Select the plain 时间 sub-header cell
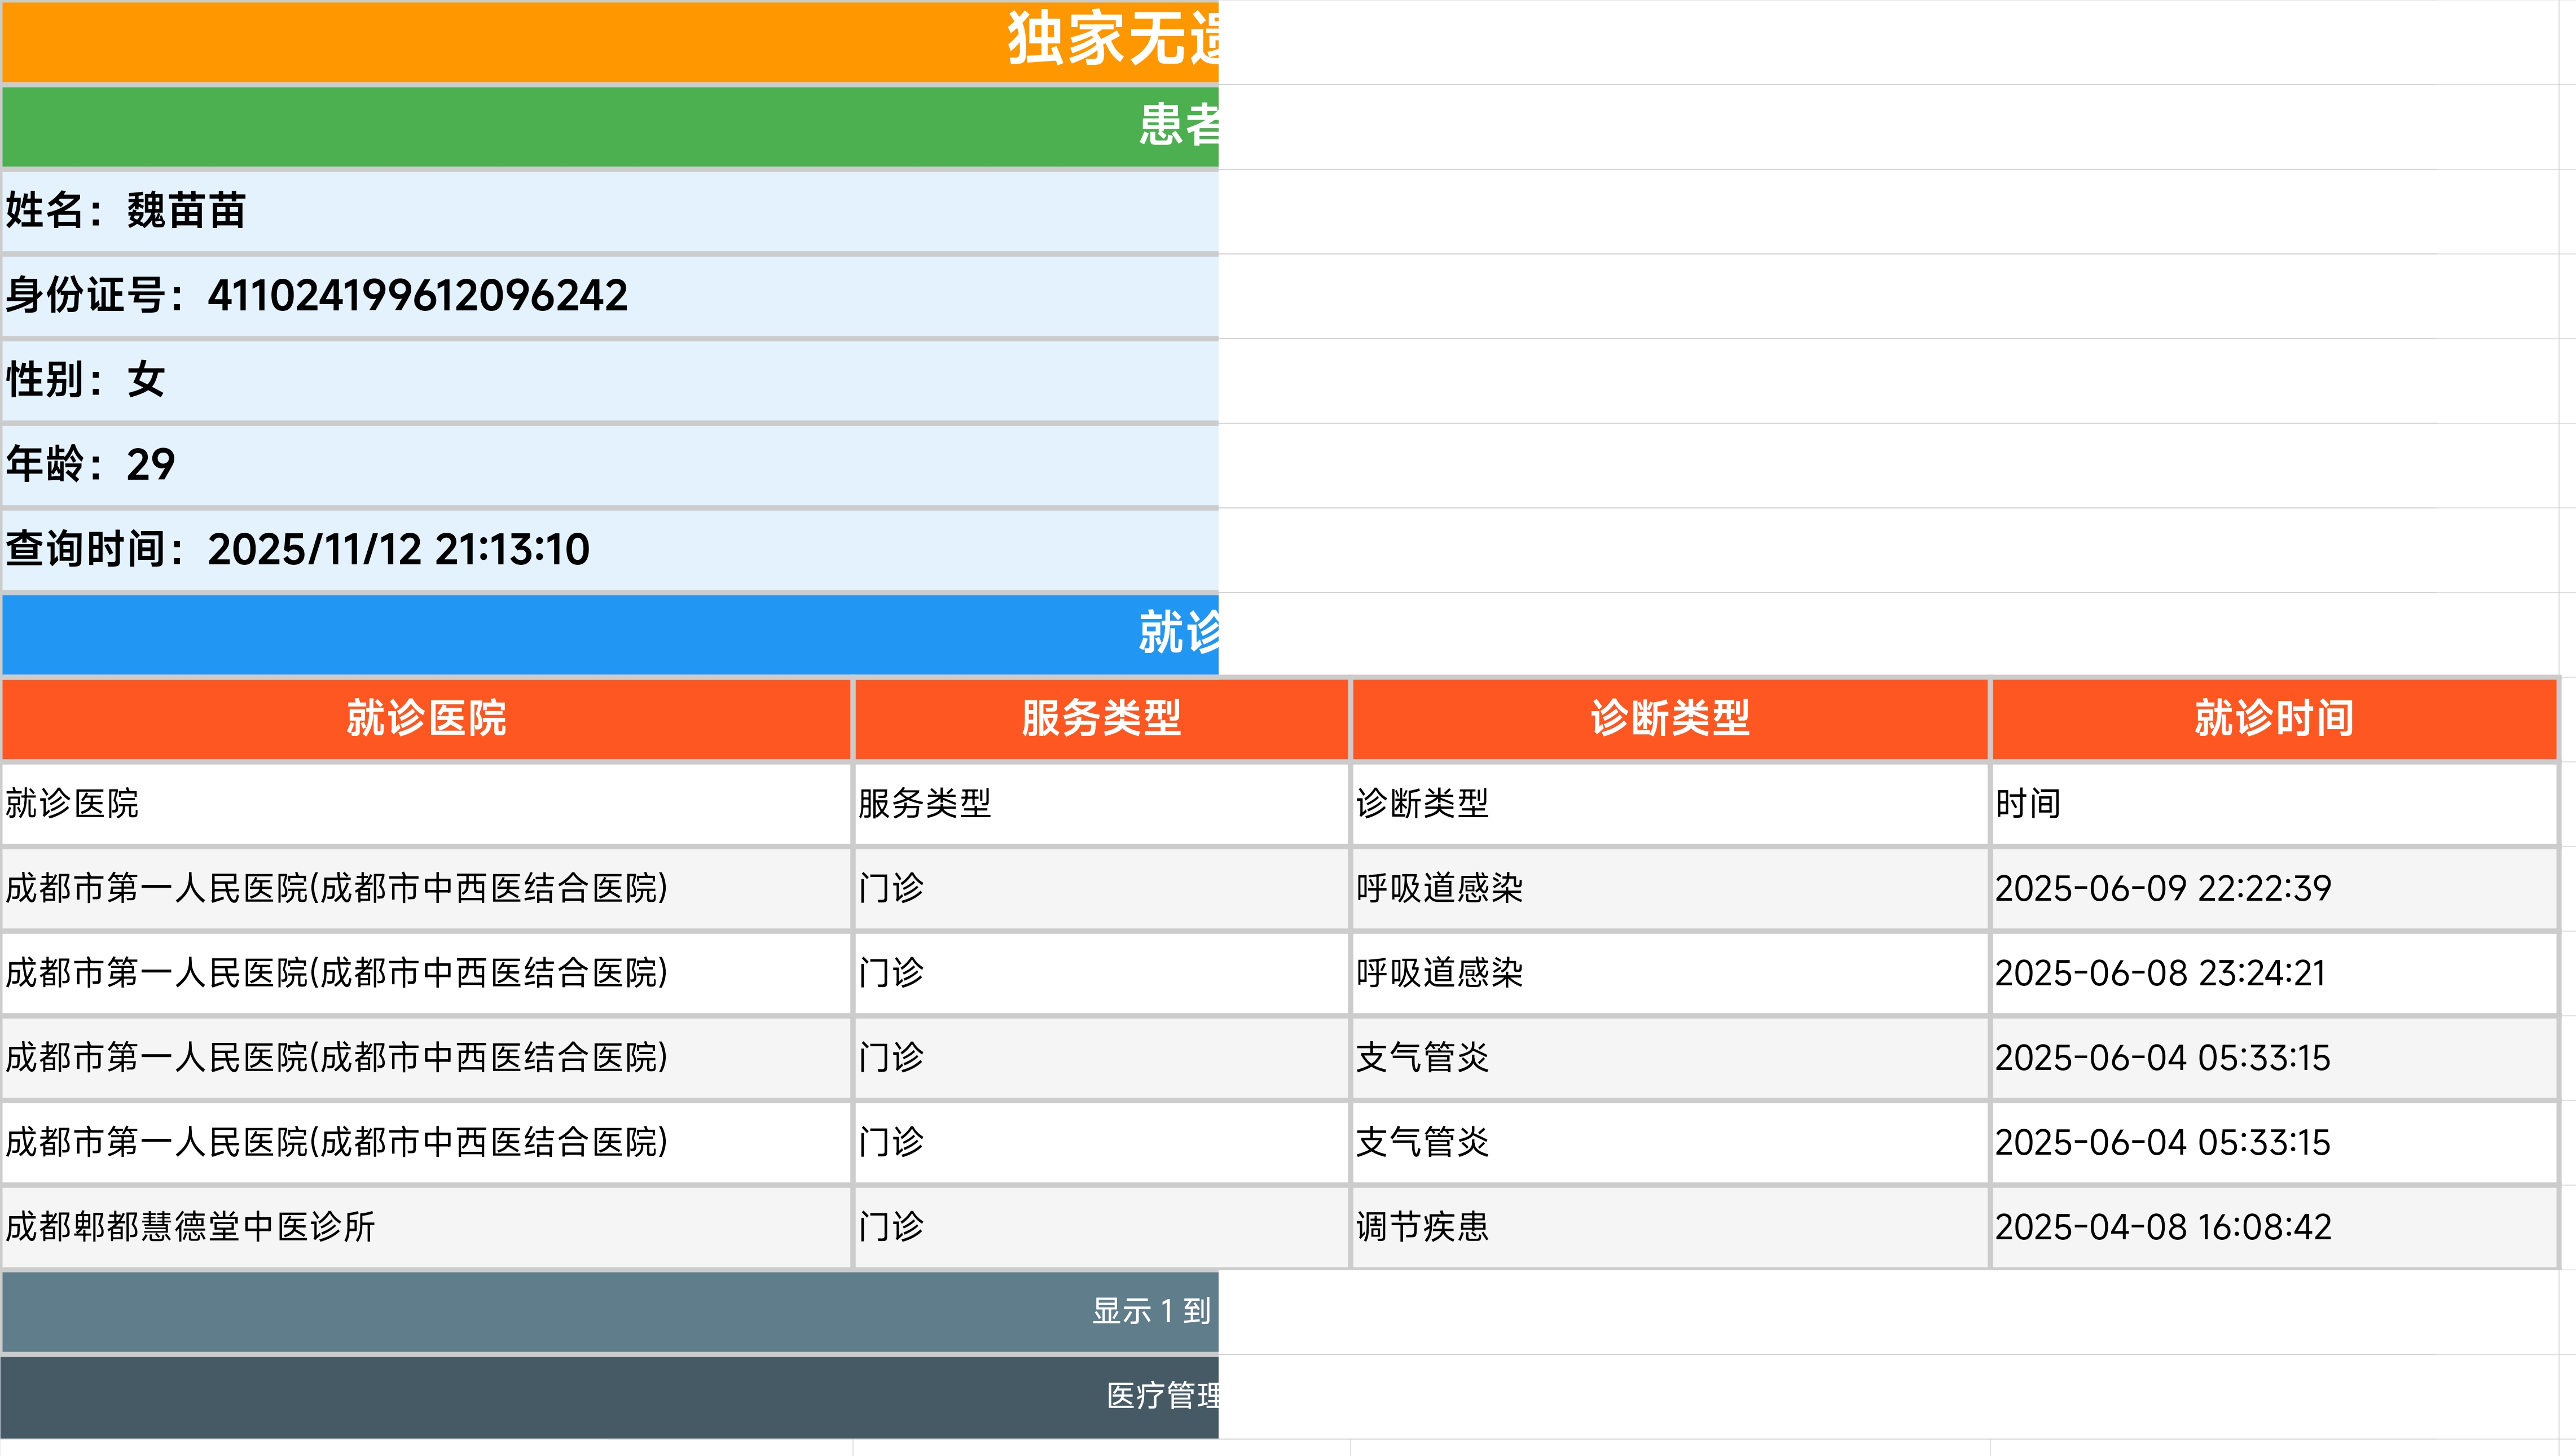2576x1456 pixels. pyautogui.click(x=2274, y=804)
